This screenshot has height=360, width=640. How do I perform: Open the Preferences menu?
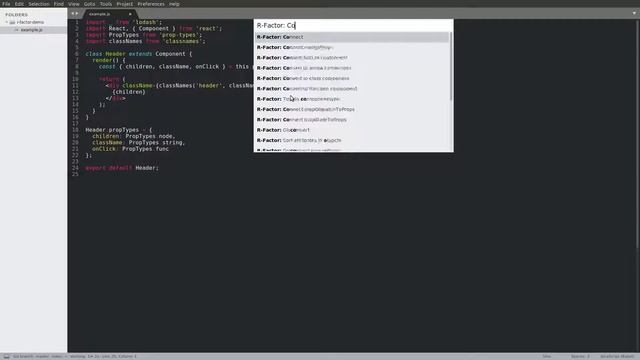[151, 4]
